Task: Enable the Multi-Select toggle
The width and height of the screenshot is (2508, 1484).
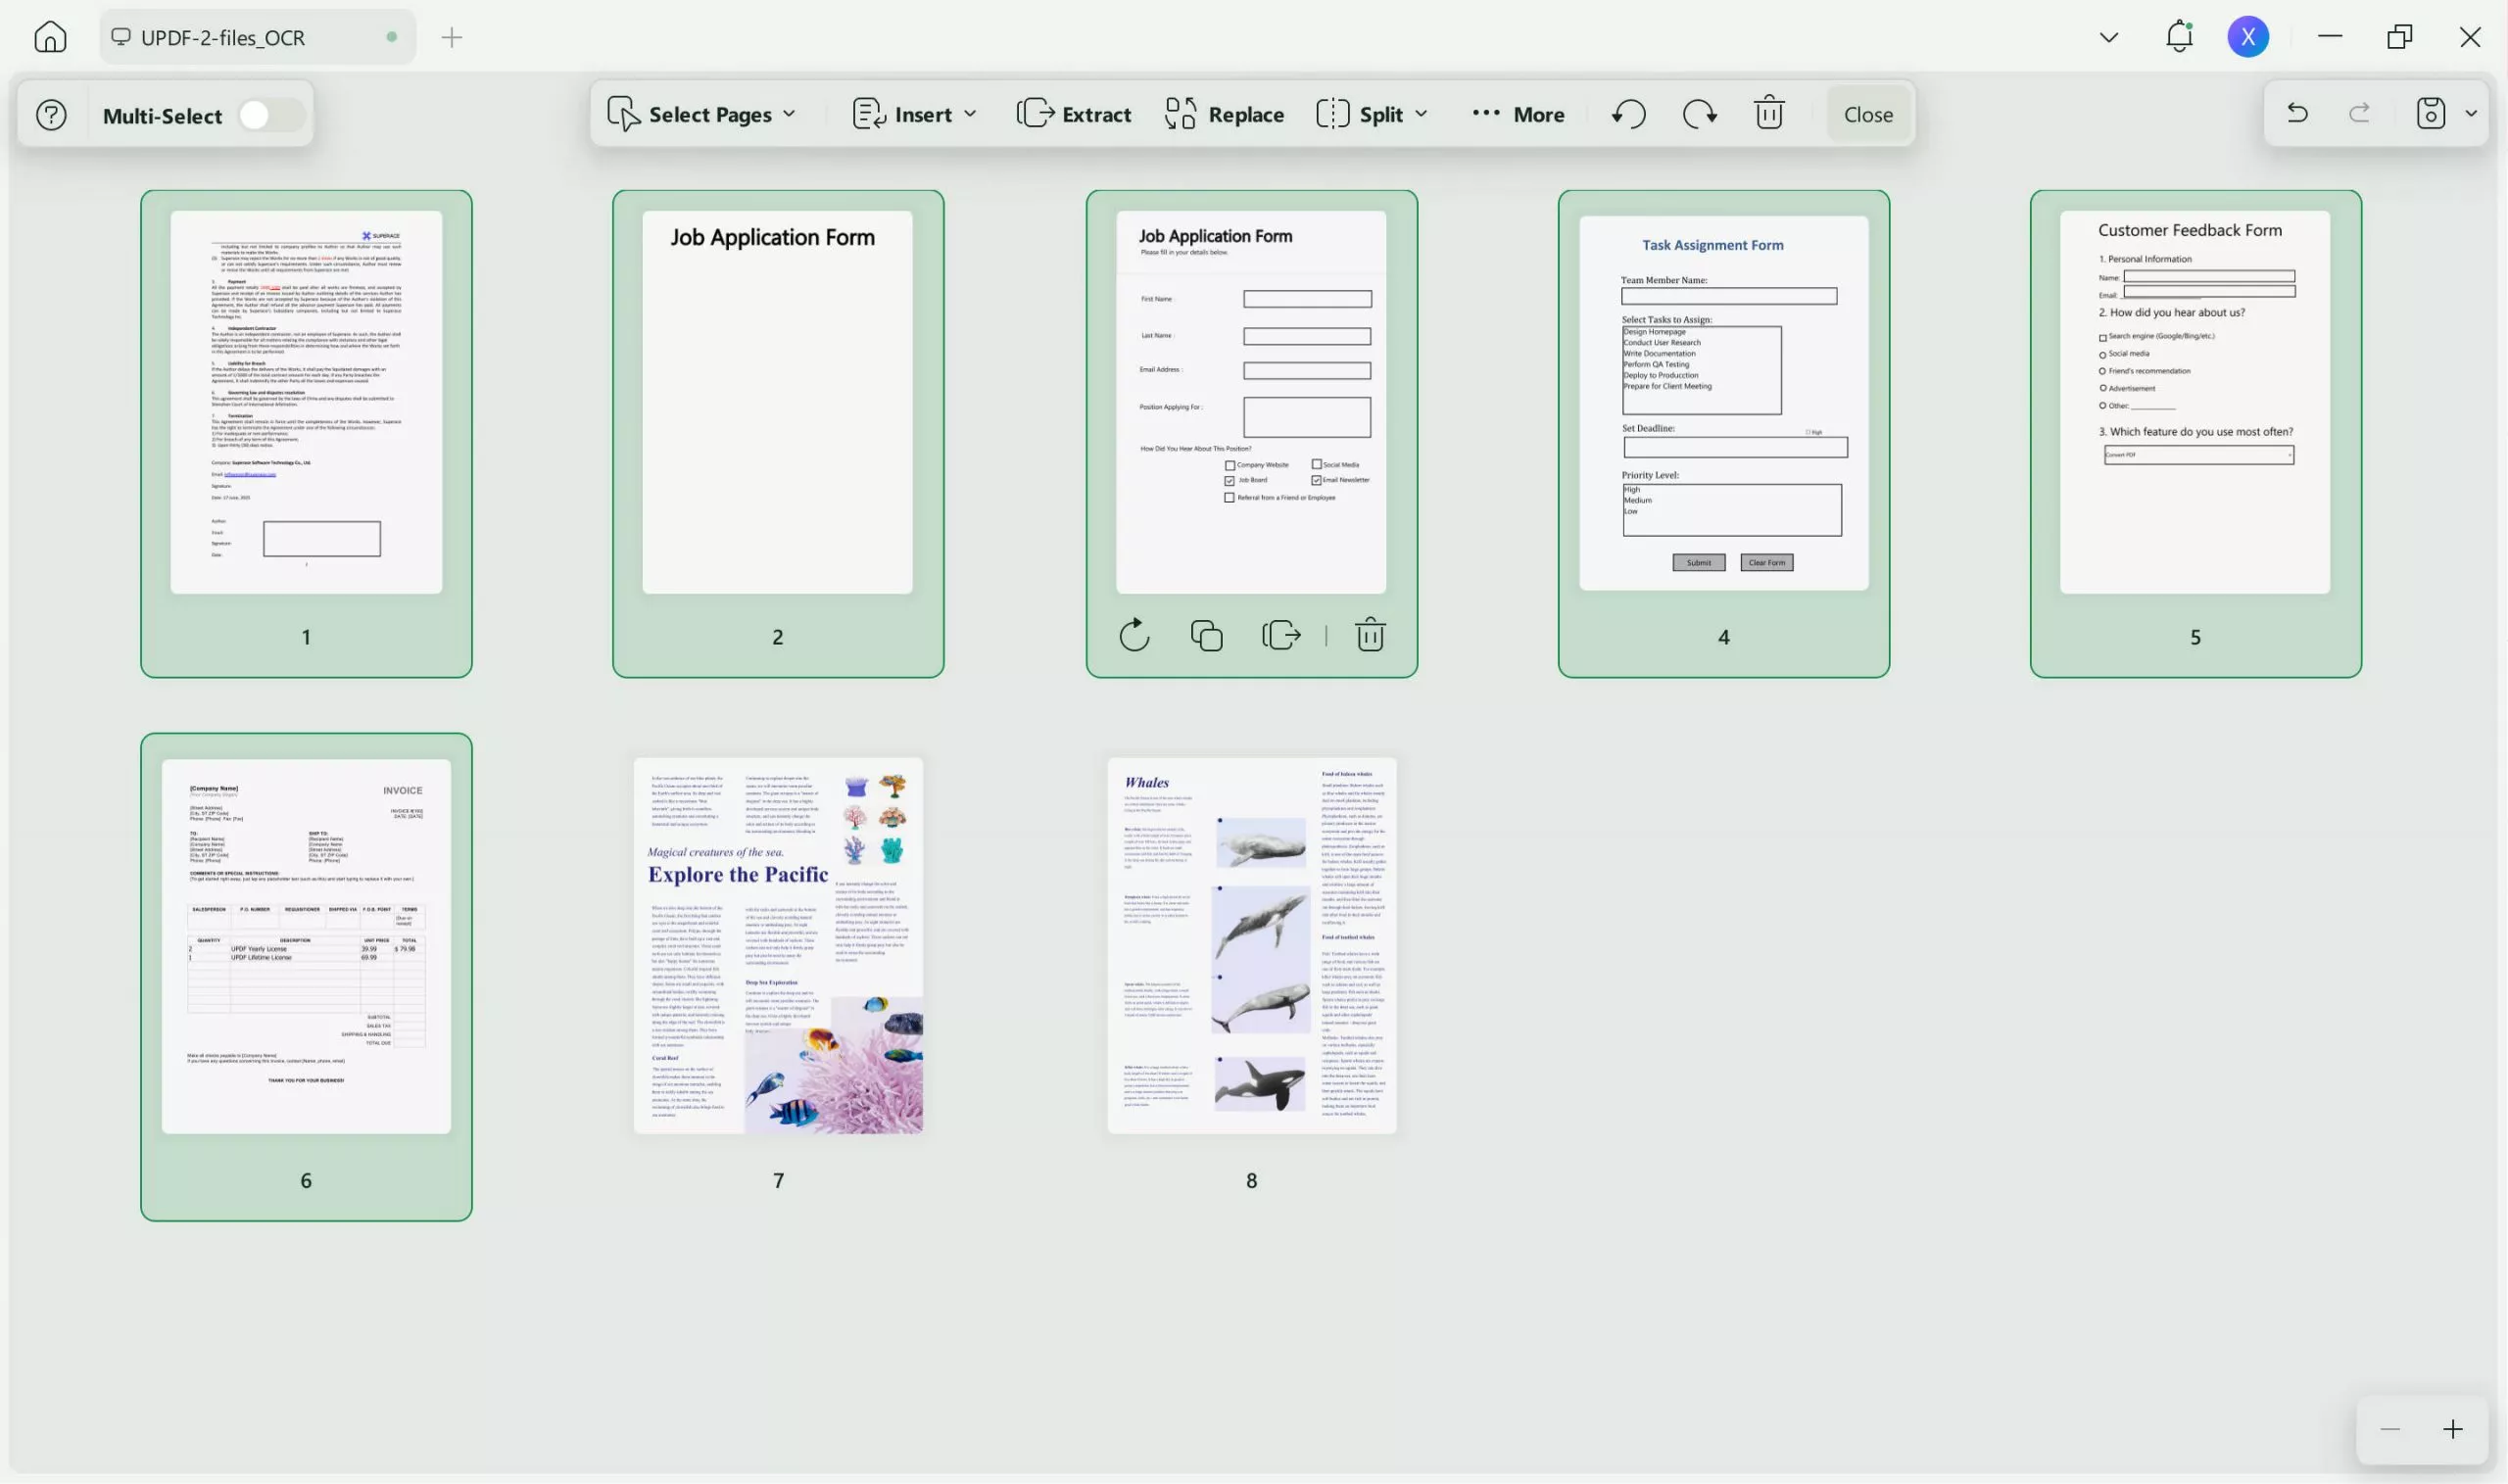Action: (268, 114)
